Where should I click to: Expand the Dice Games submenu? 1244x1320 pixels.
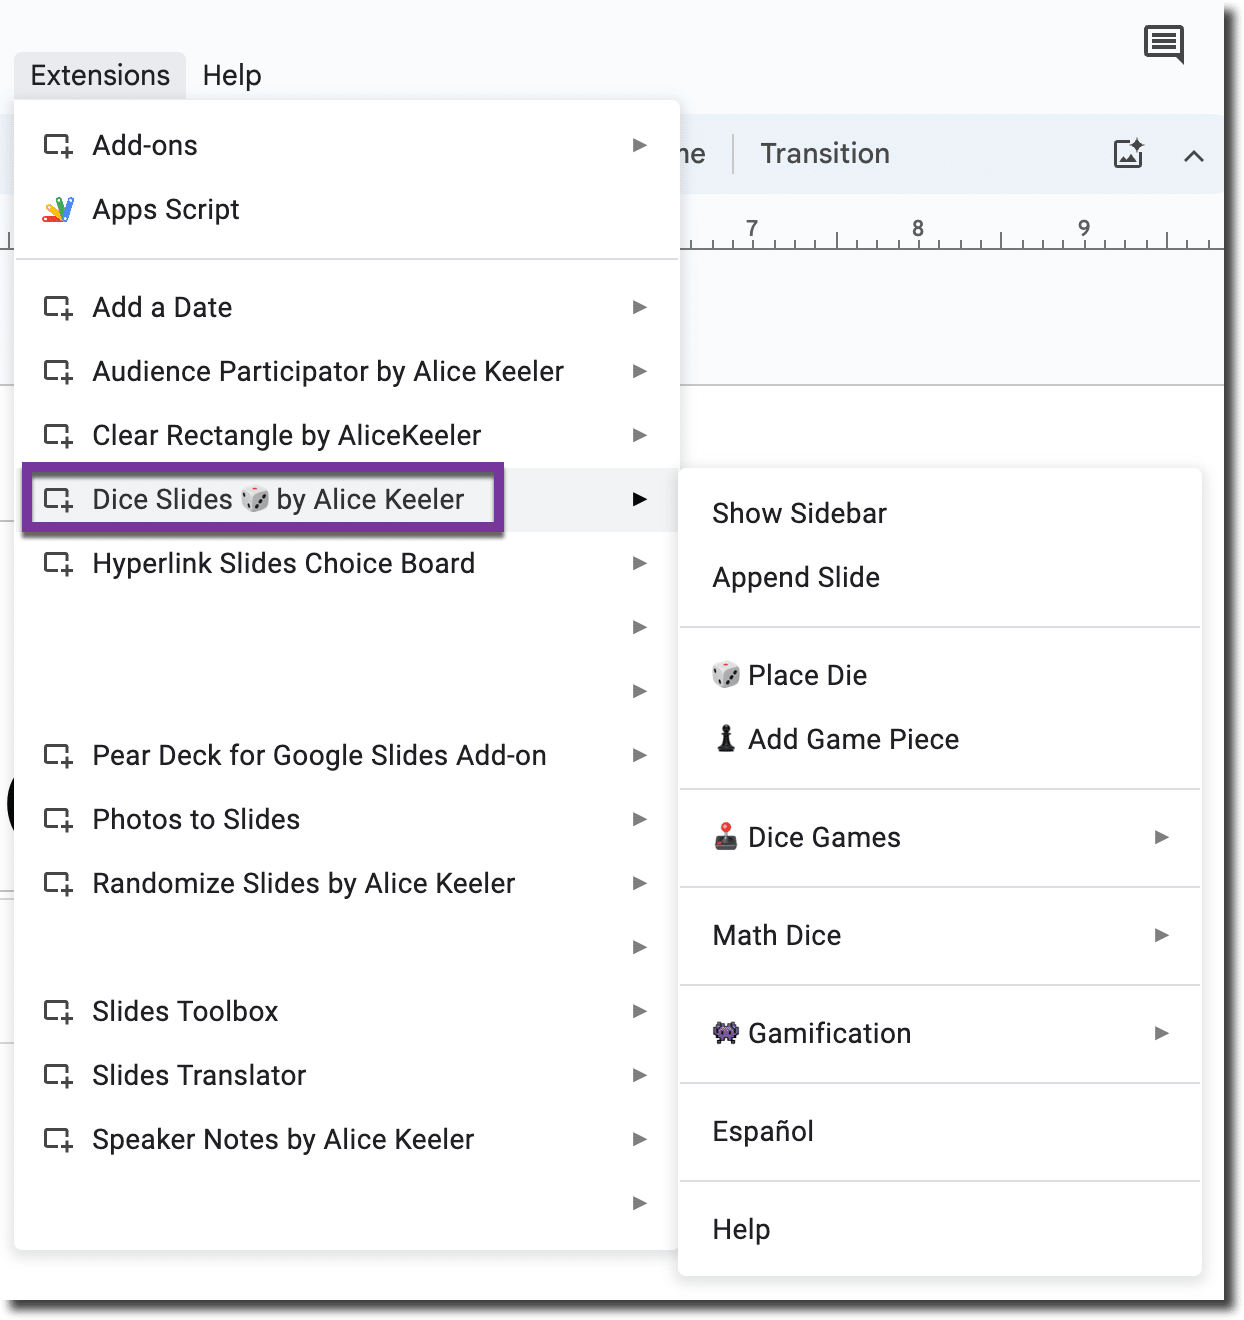tap(1161, 837)
